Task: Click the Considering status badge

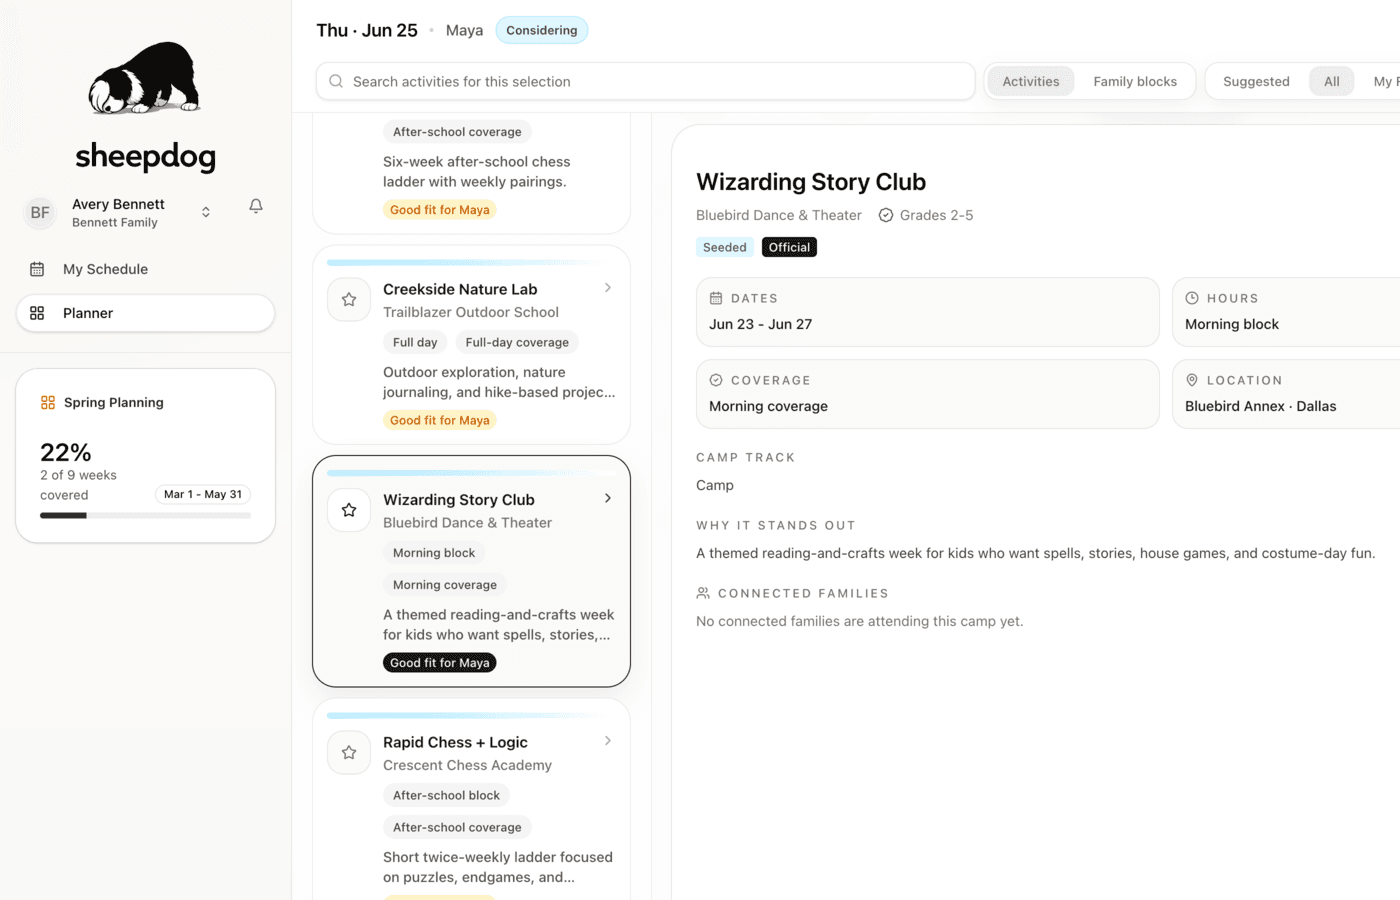Action: [x=542, y=30]
